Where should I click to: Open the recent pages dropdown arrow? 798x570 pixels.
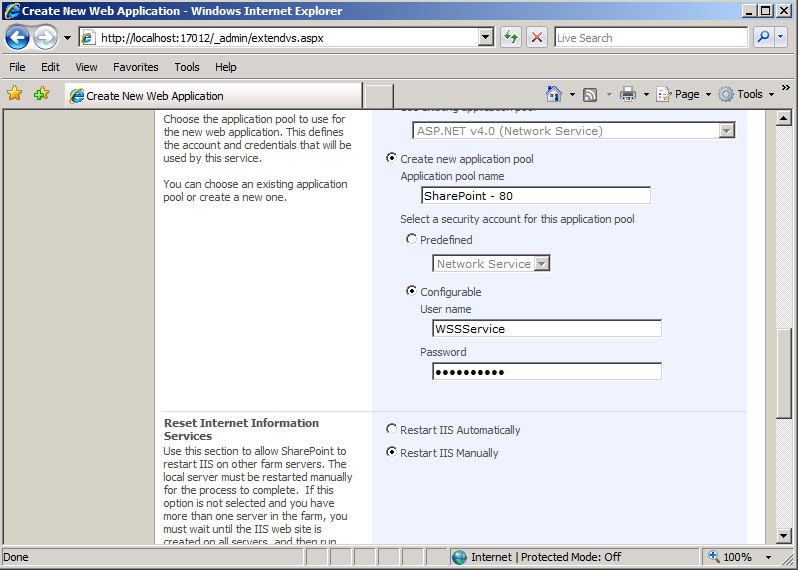(67, 38)
